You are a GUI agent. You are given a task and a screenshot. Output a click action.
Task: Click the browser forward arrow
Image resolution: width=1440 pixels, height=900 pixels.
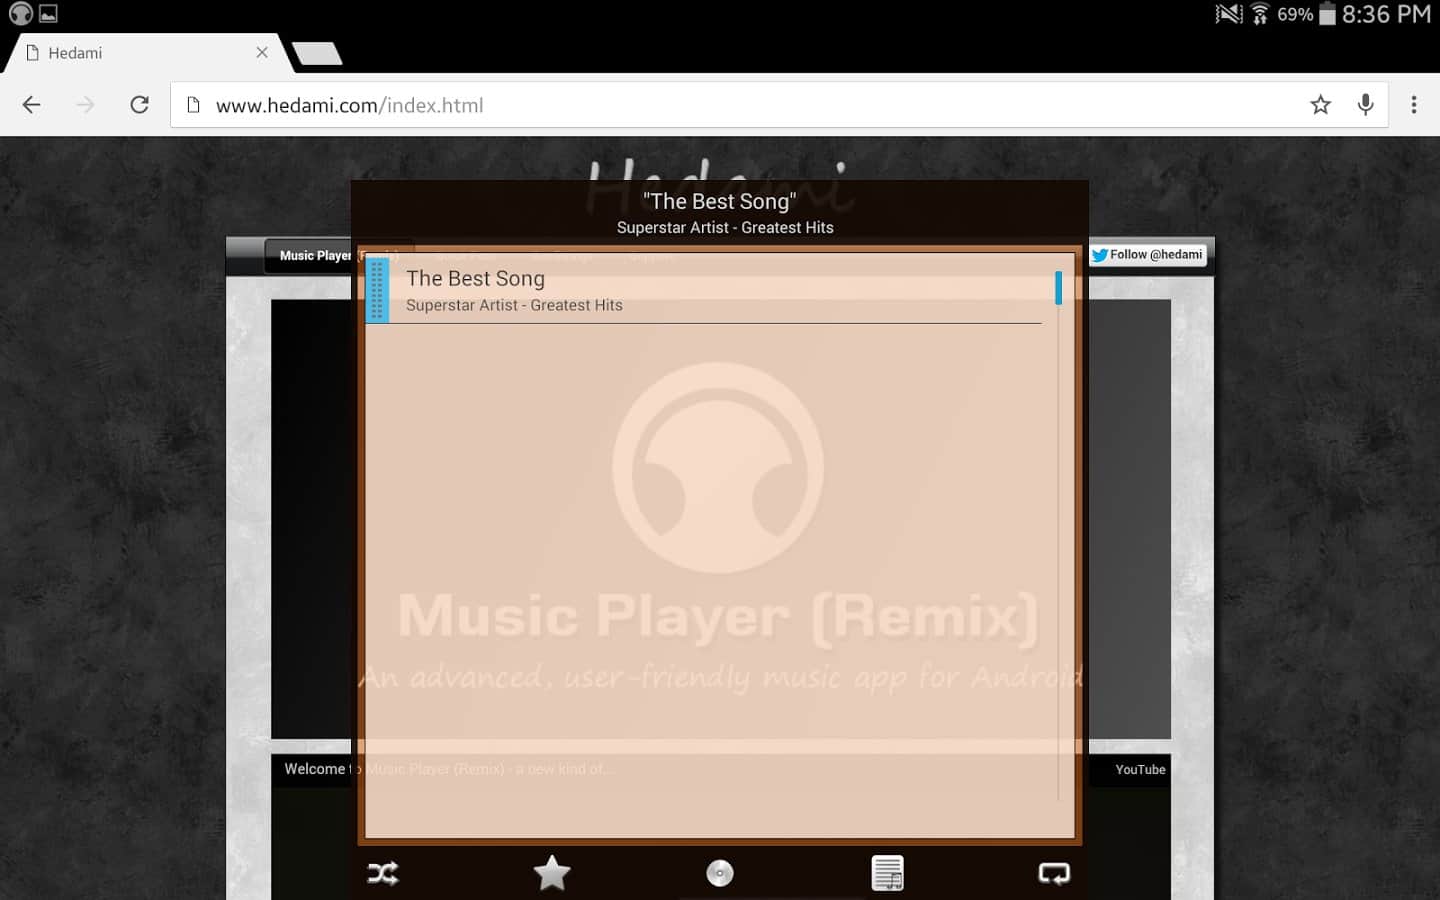click(86, 105)
